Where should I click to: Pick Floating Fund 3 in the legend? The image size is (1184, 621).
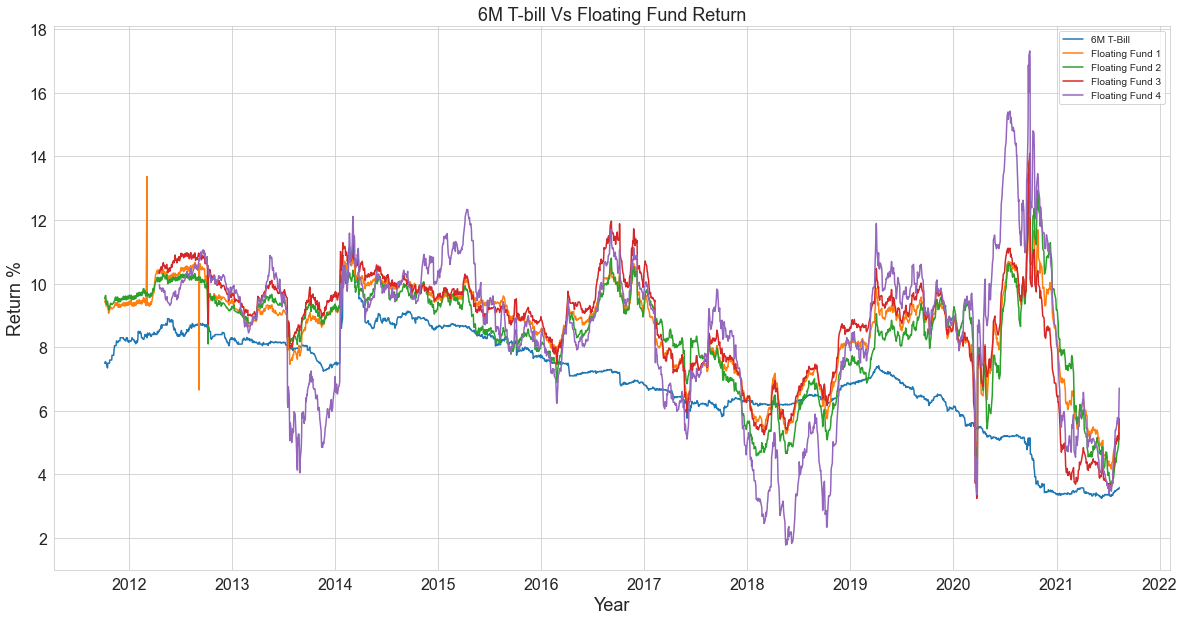coord(1126,81)
